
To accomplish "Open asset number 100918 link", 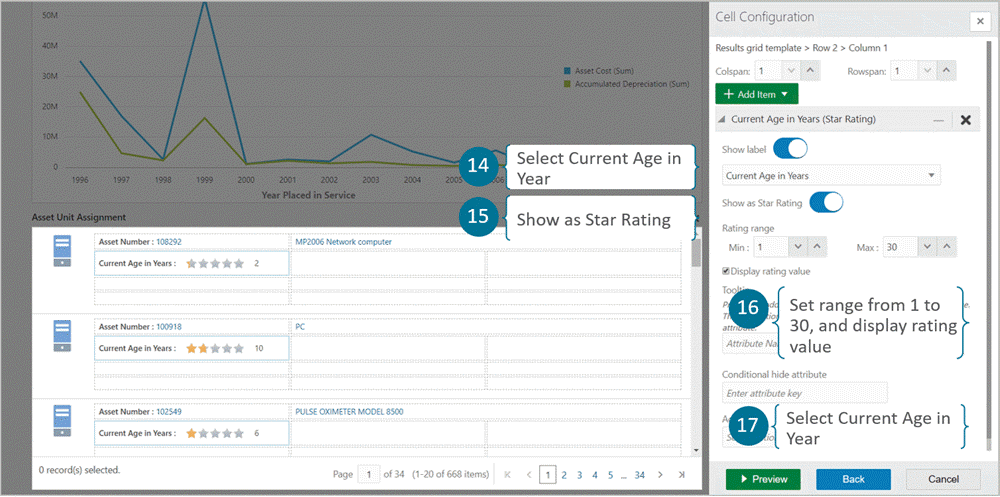I will (169, 327).
